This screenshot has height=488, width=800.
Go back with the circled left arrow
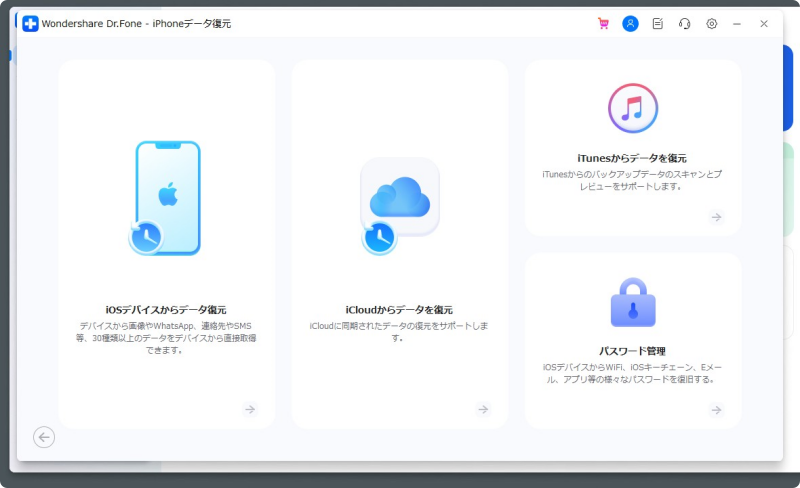pyautogui.click(x=44, y=437)
